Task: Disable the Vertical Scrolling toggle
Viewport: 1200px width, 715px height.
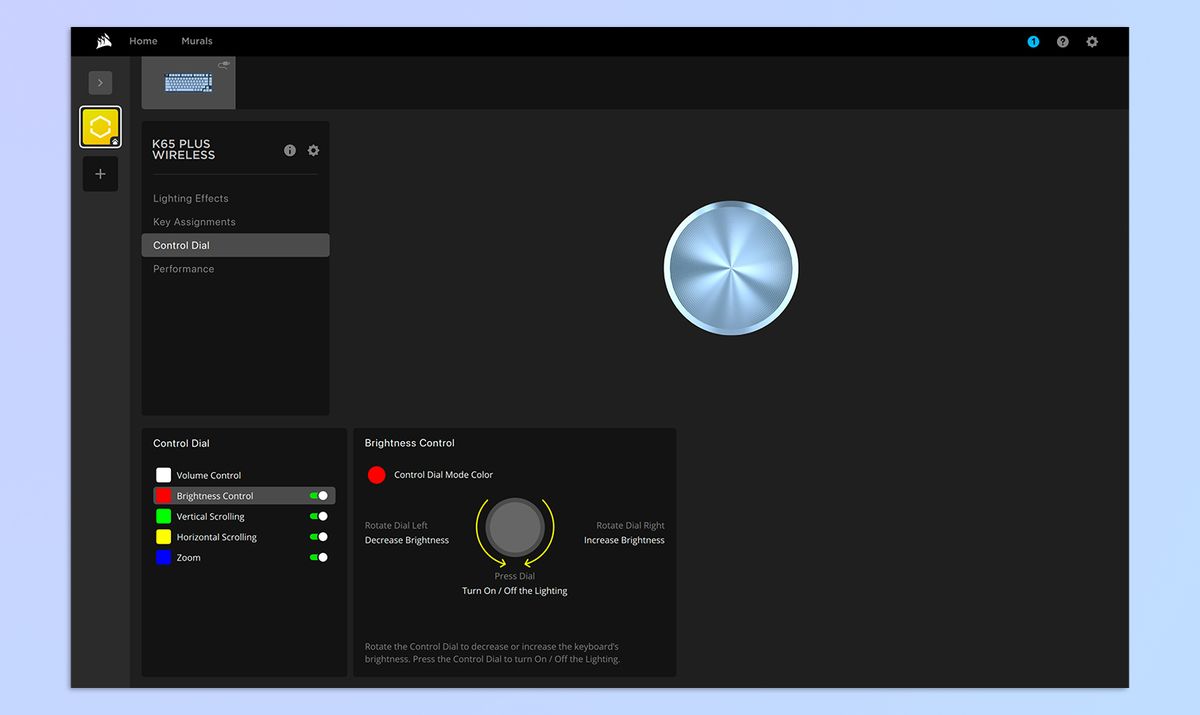Action: (x=319, y=517)
